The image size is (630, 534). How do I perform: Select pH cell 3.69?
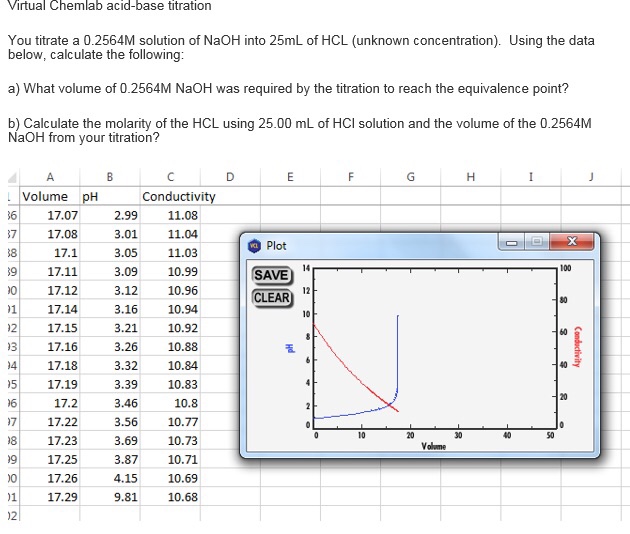click(x=110, y=441)
